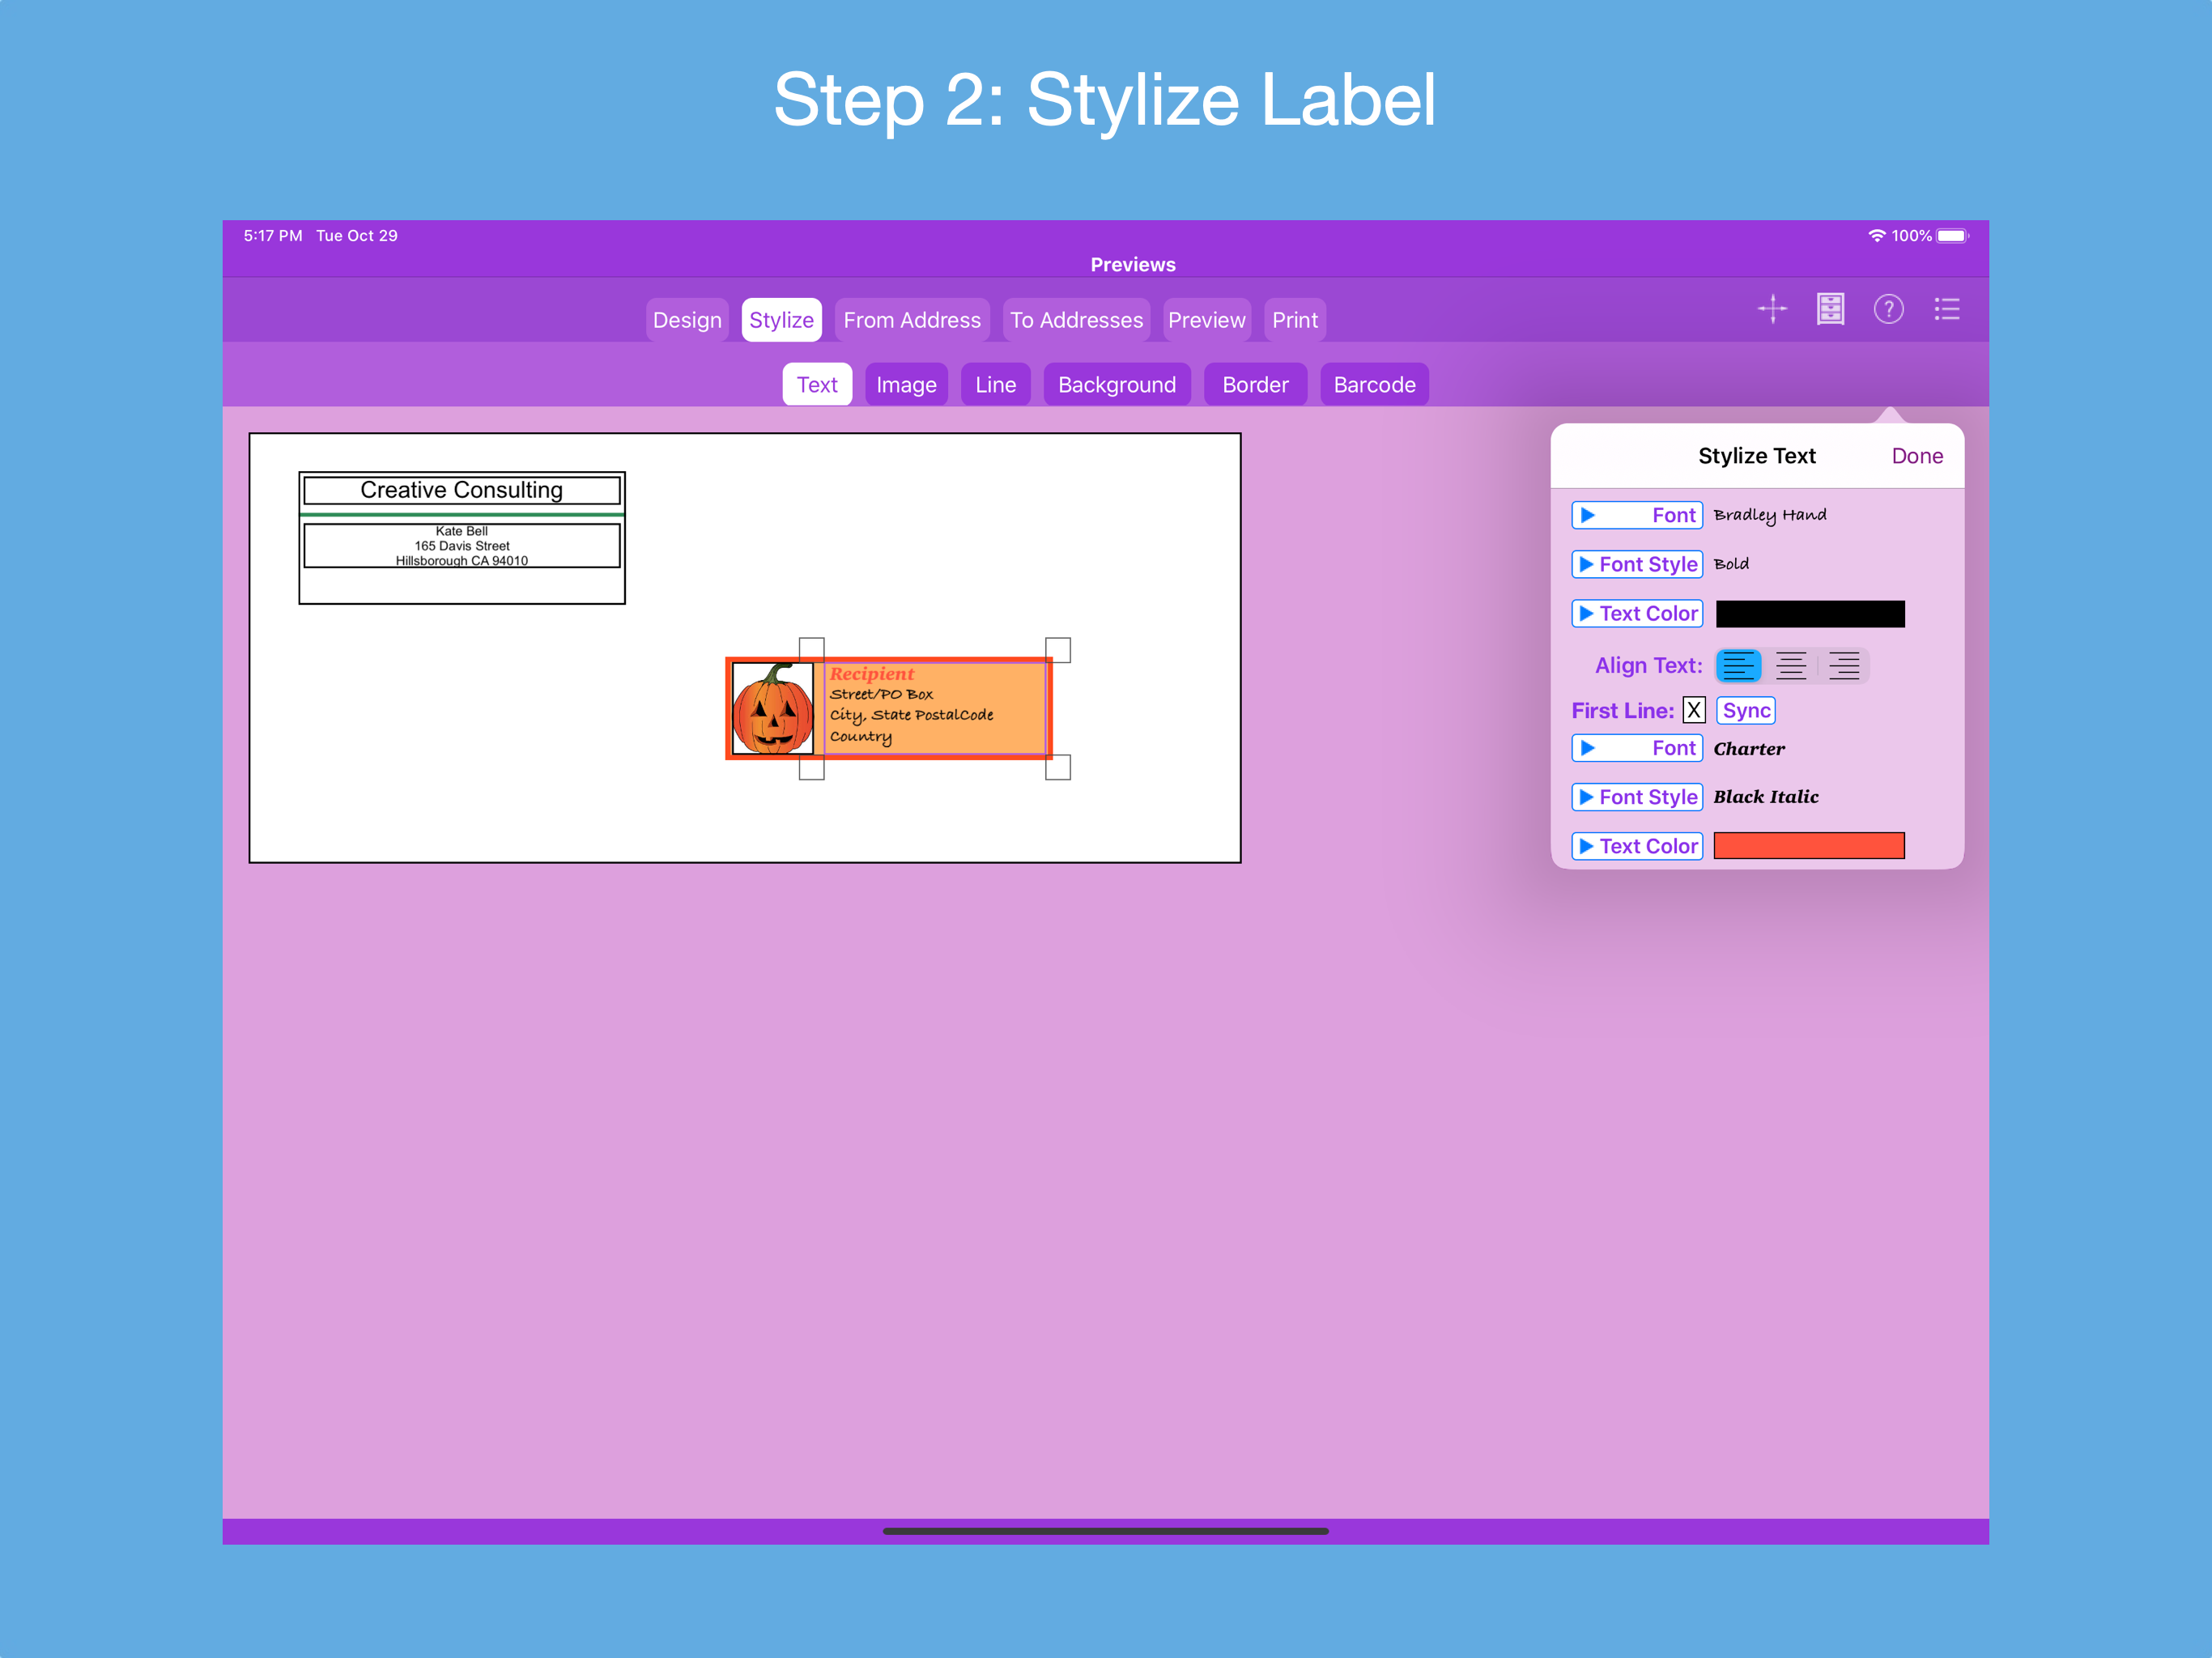Viewport: 2212px width, 1658px height.
Task: Toggle the First Line checkbox
Action: point(1694,710)
